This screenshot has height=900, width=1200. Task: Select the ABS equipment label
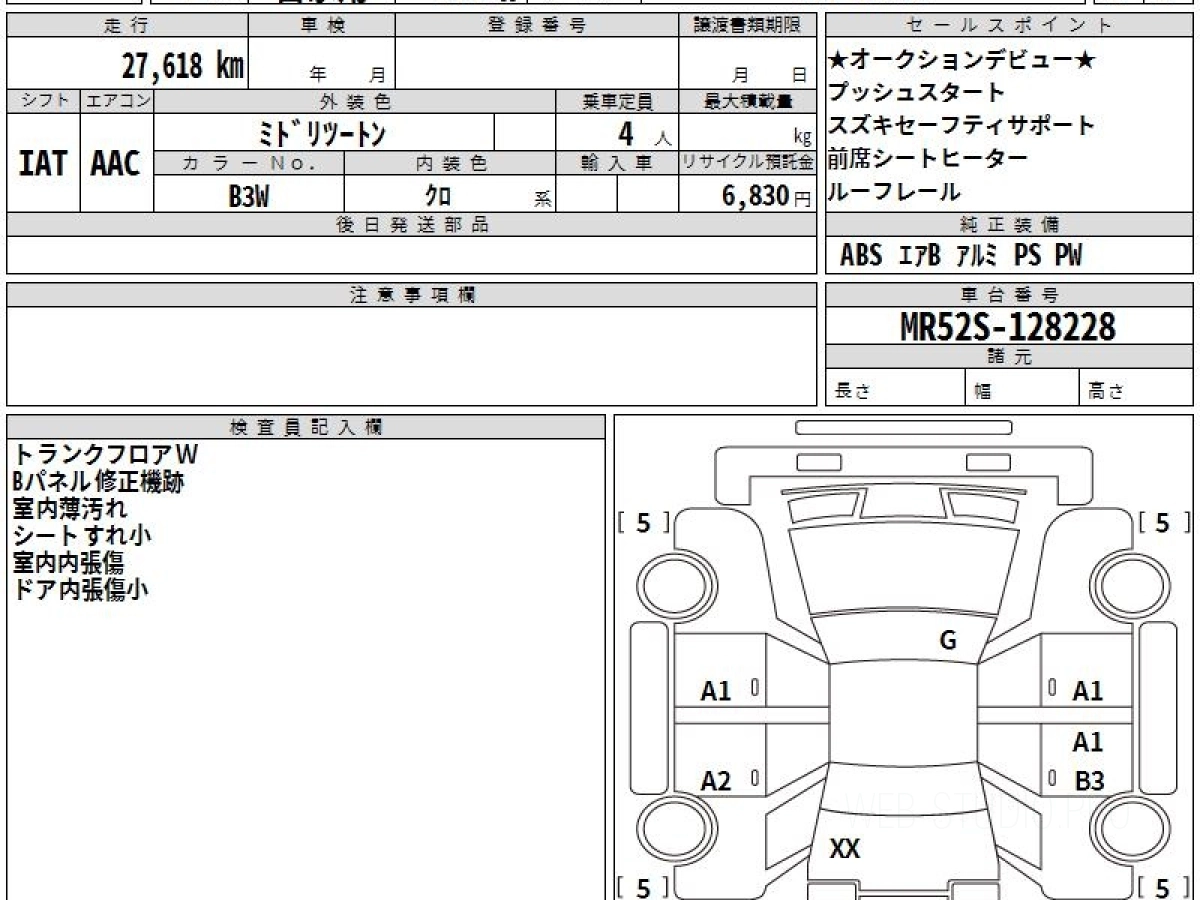tap(861, 256)
